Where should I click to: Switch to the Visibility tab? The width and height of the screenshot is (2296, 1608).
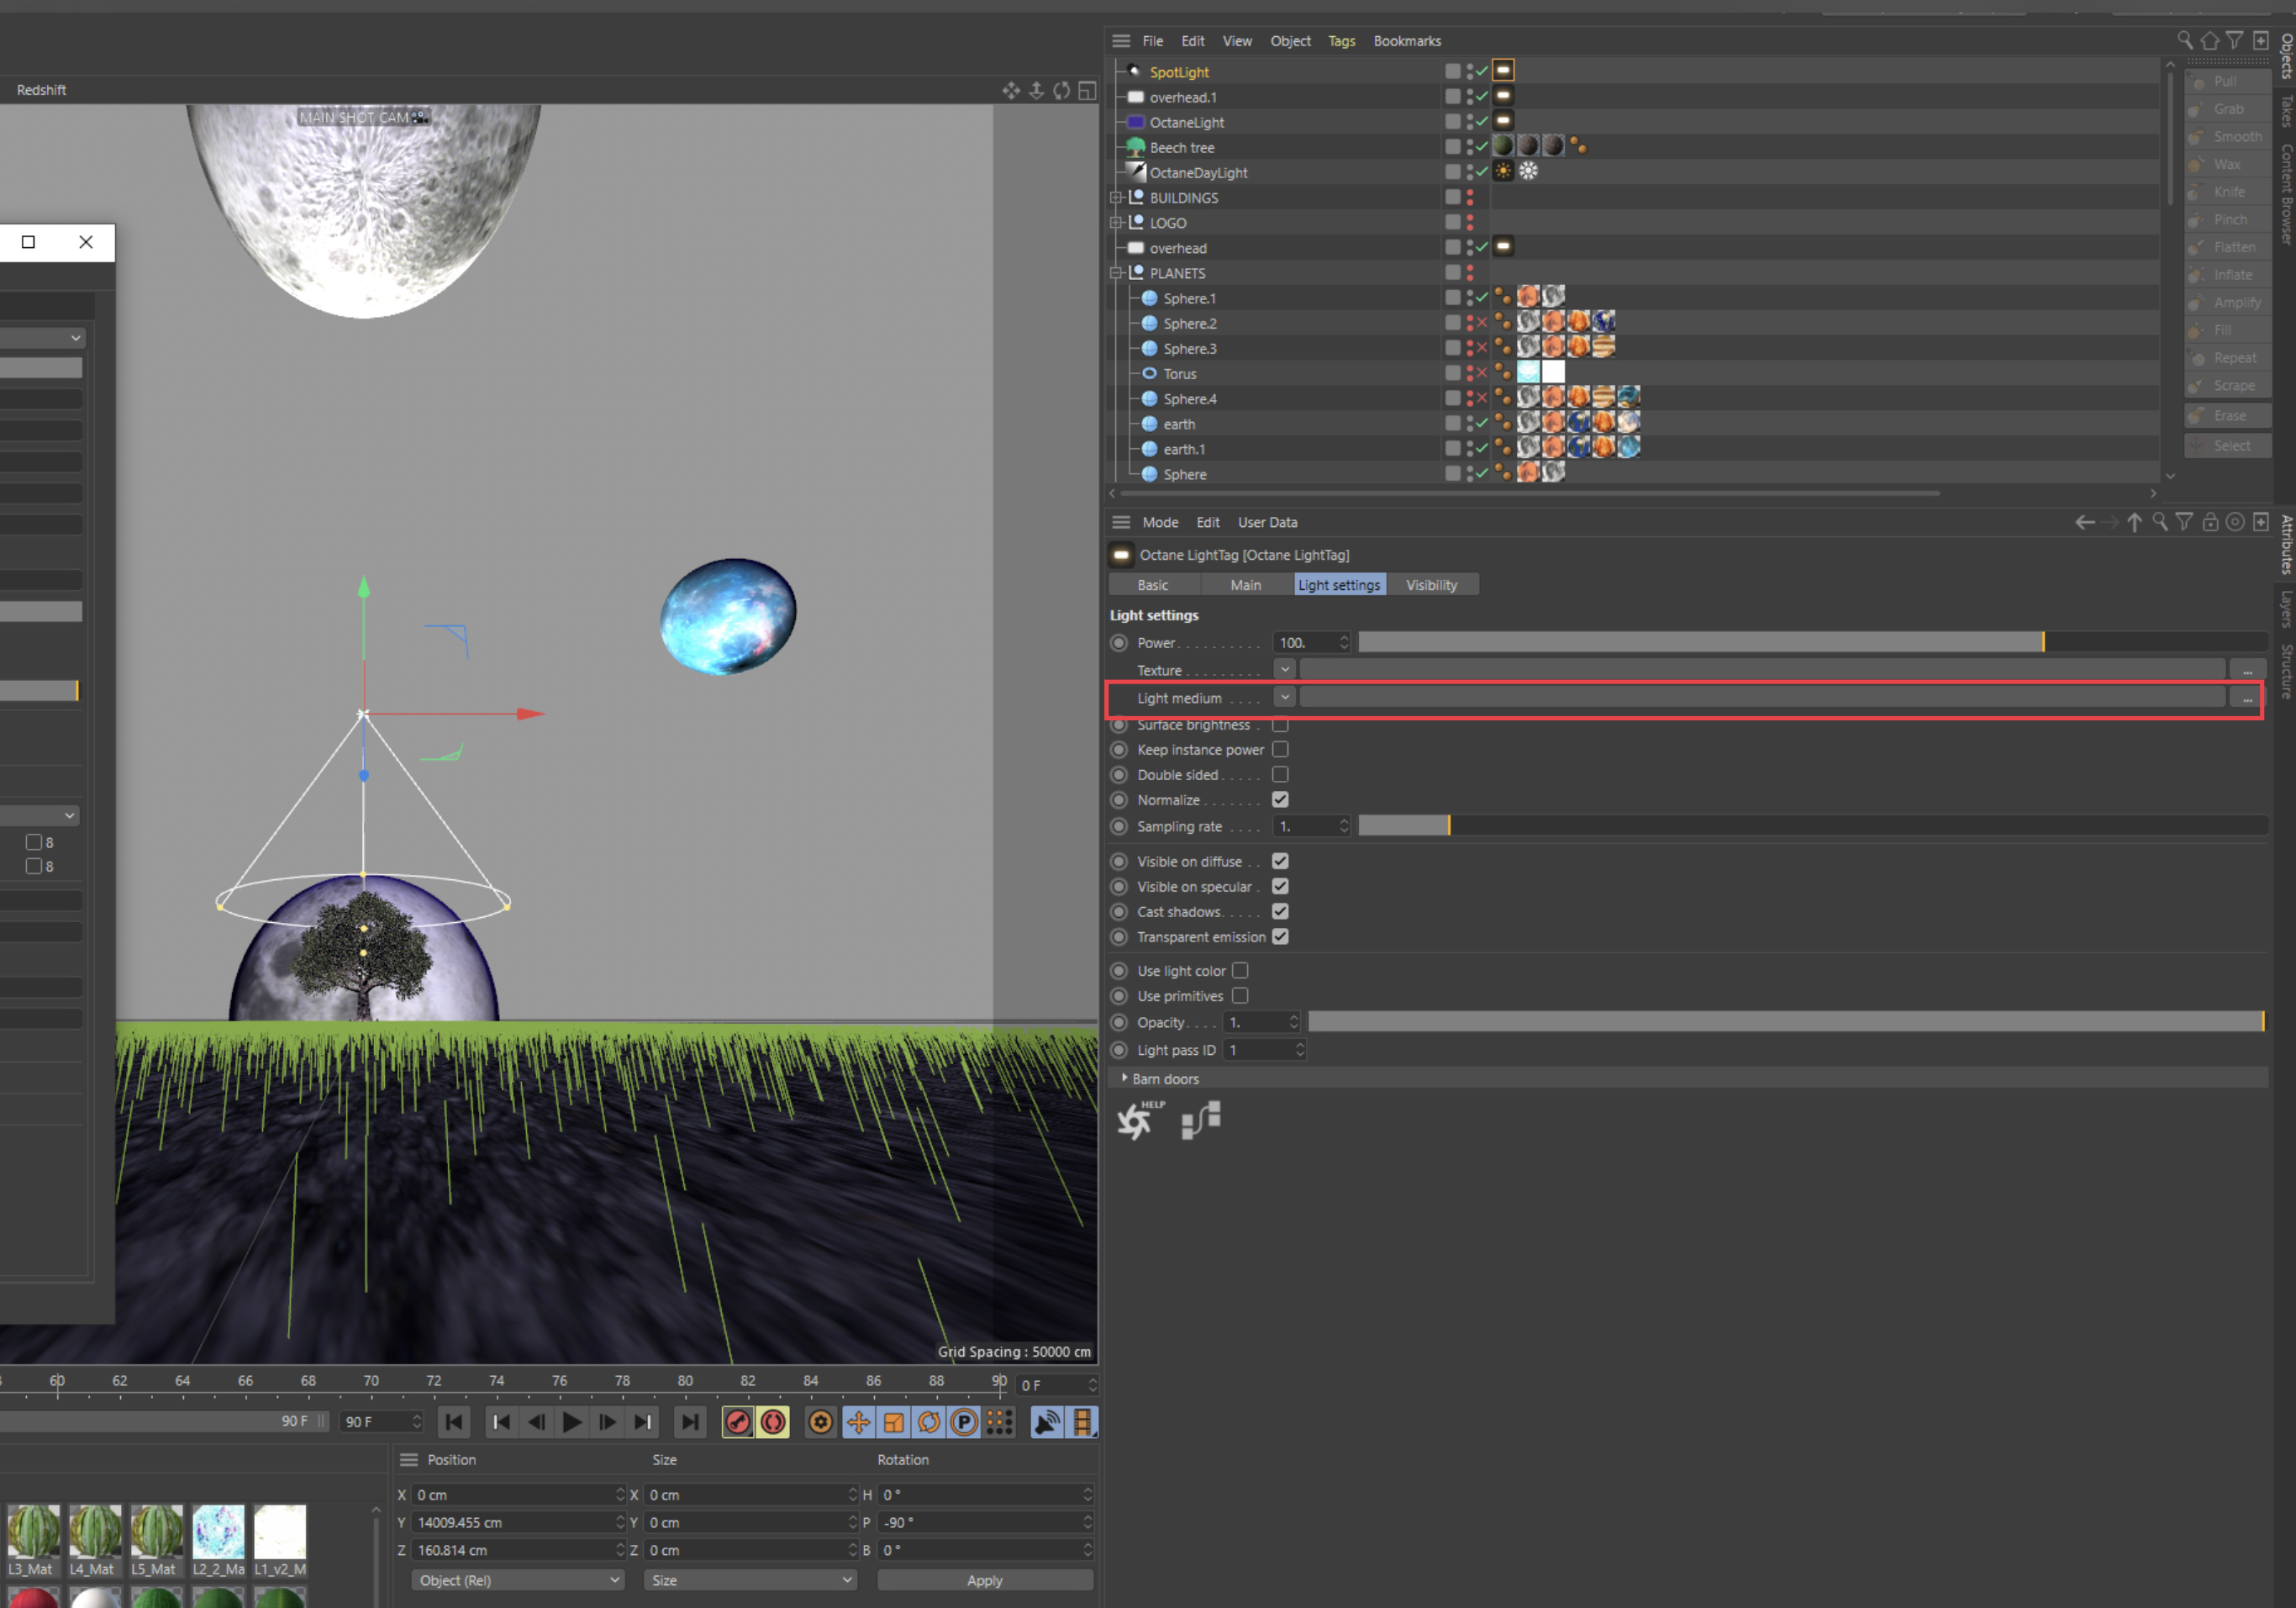(x=1431, y=585)
